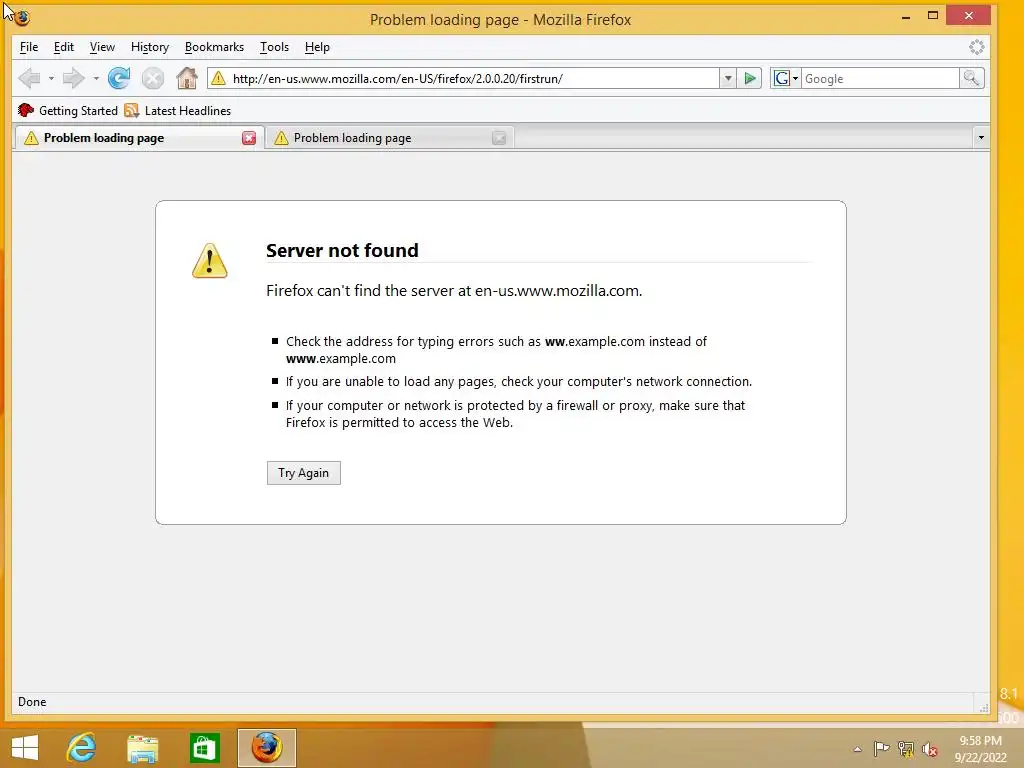
Task: Click the Firefox taskbar button
Action: click(266, 748)
